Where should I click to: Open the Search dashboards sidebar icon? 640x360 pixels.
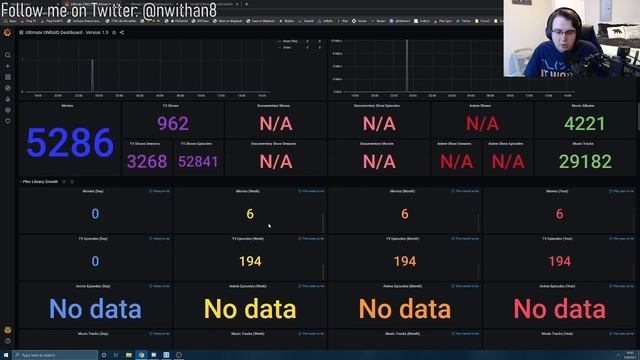[x=7, y=55]
